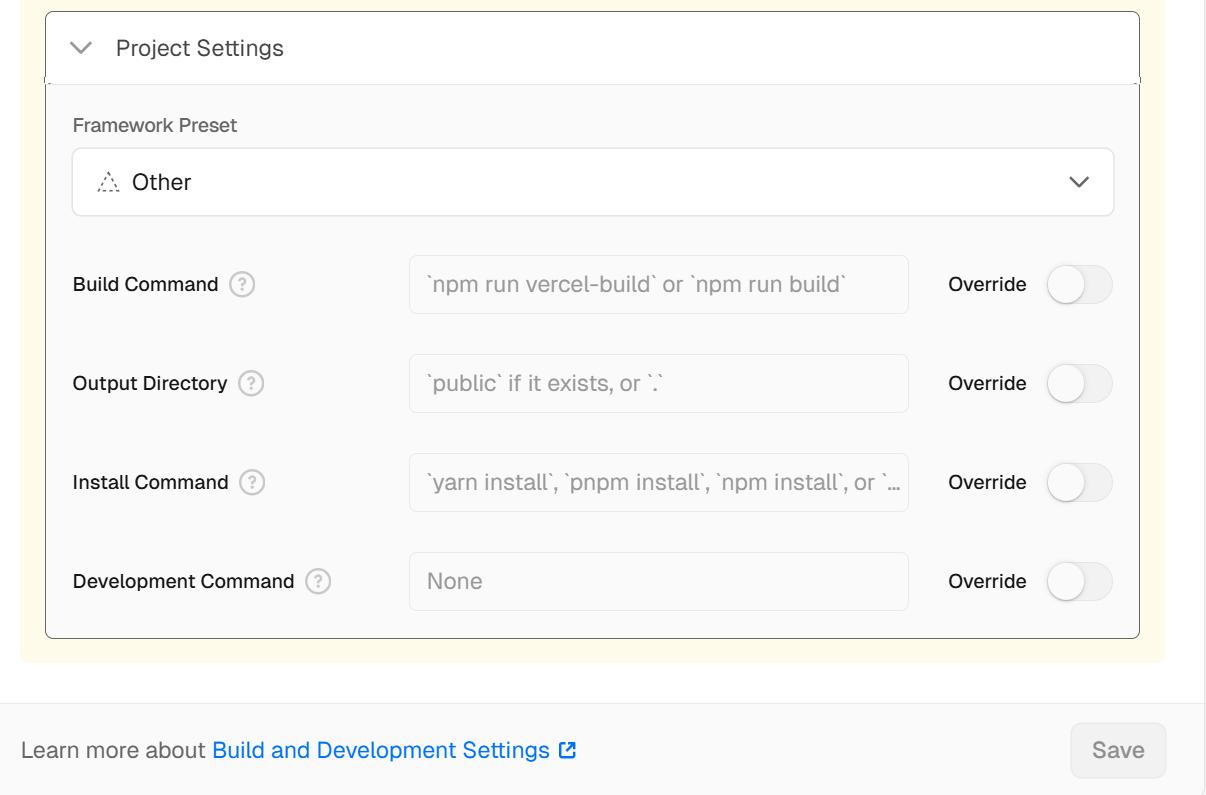The image size is (1206, 795).
Task: Select the Install Command input box
Action: [x=658, y=483]
